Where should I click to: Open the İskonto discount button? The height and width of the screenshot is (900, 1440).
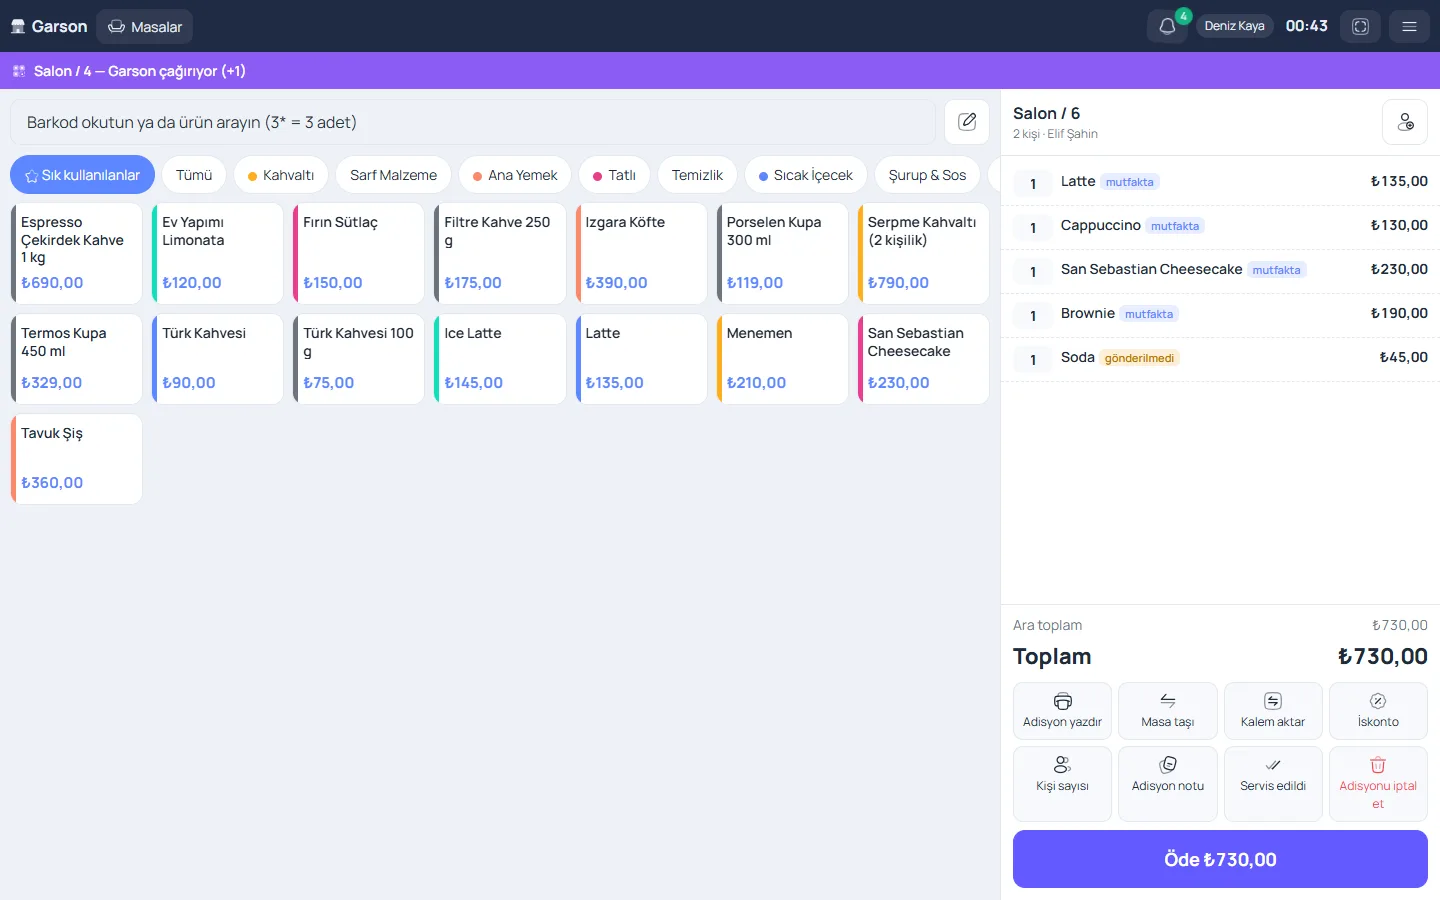1378,711
